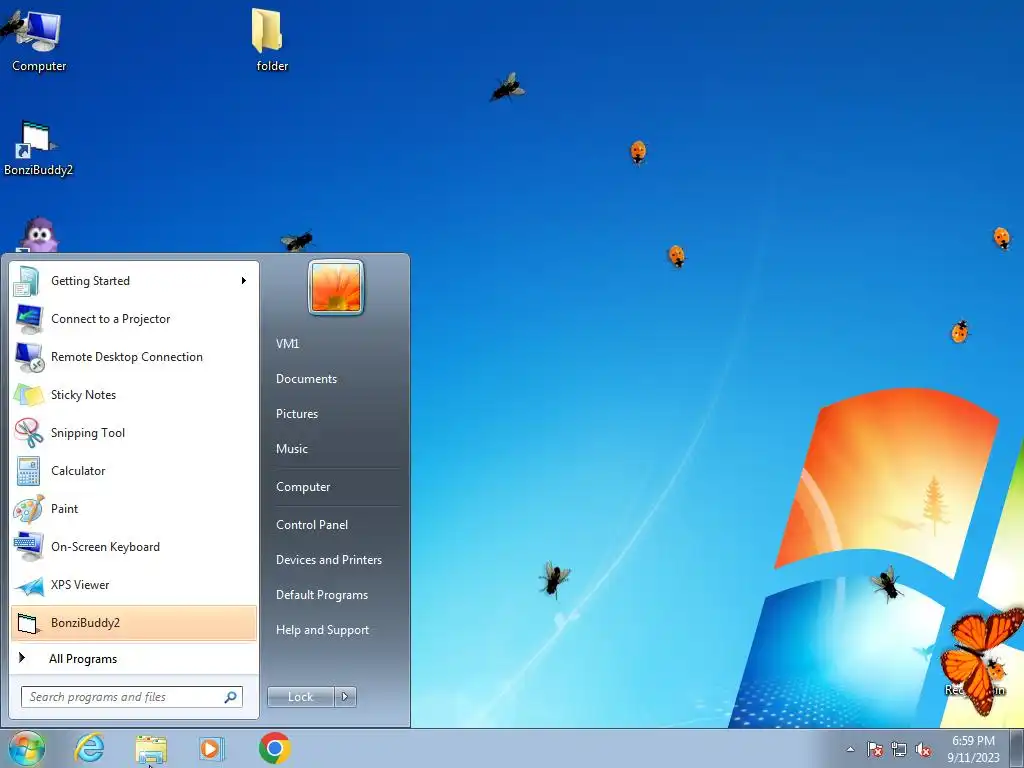This screenshot has height=768, width=1024.
Task: Click the Windows Start orb
Action: tap(27, 748)
